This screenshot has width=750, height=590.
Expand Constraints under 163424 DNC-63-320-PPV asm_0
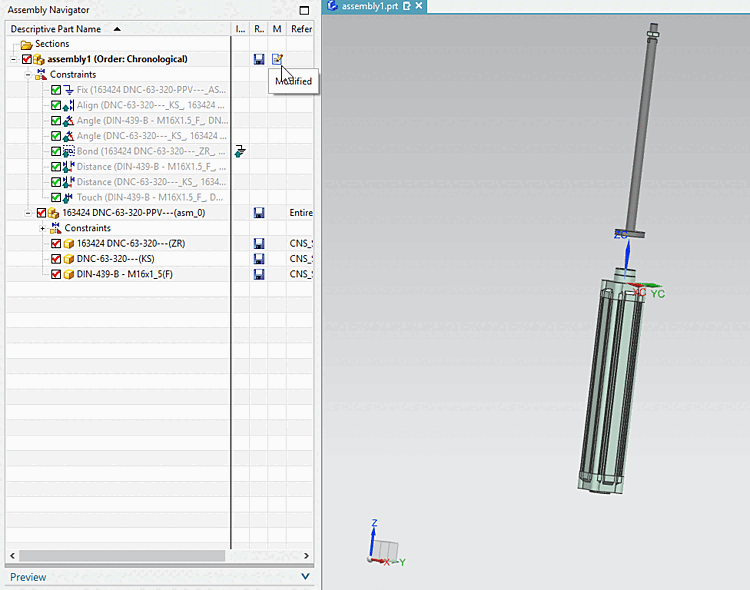42,228
